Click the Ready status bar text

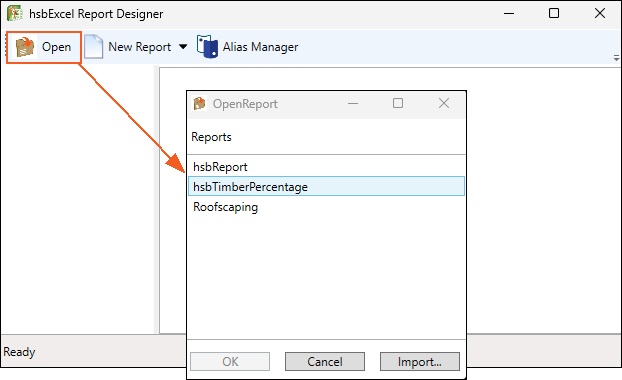coord(19,352)
